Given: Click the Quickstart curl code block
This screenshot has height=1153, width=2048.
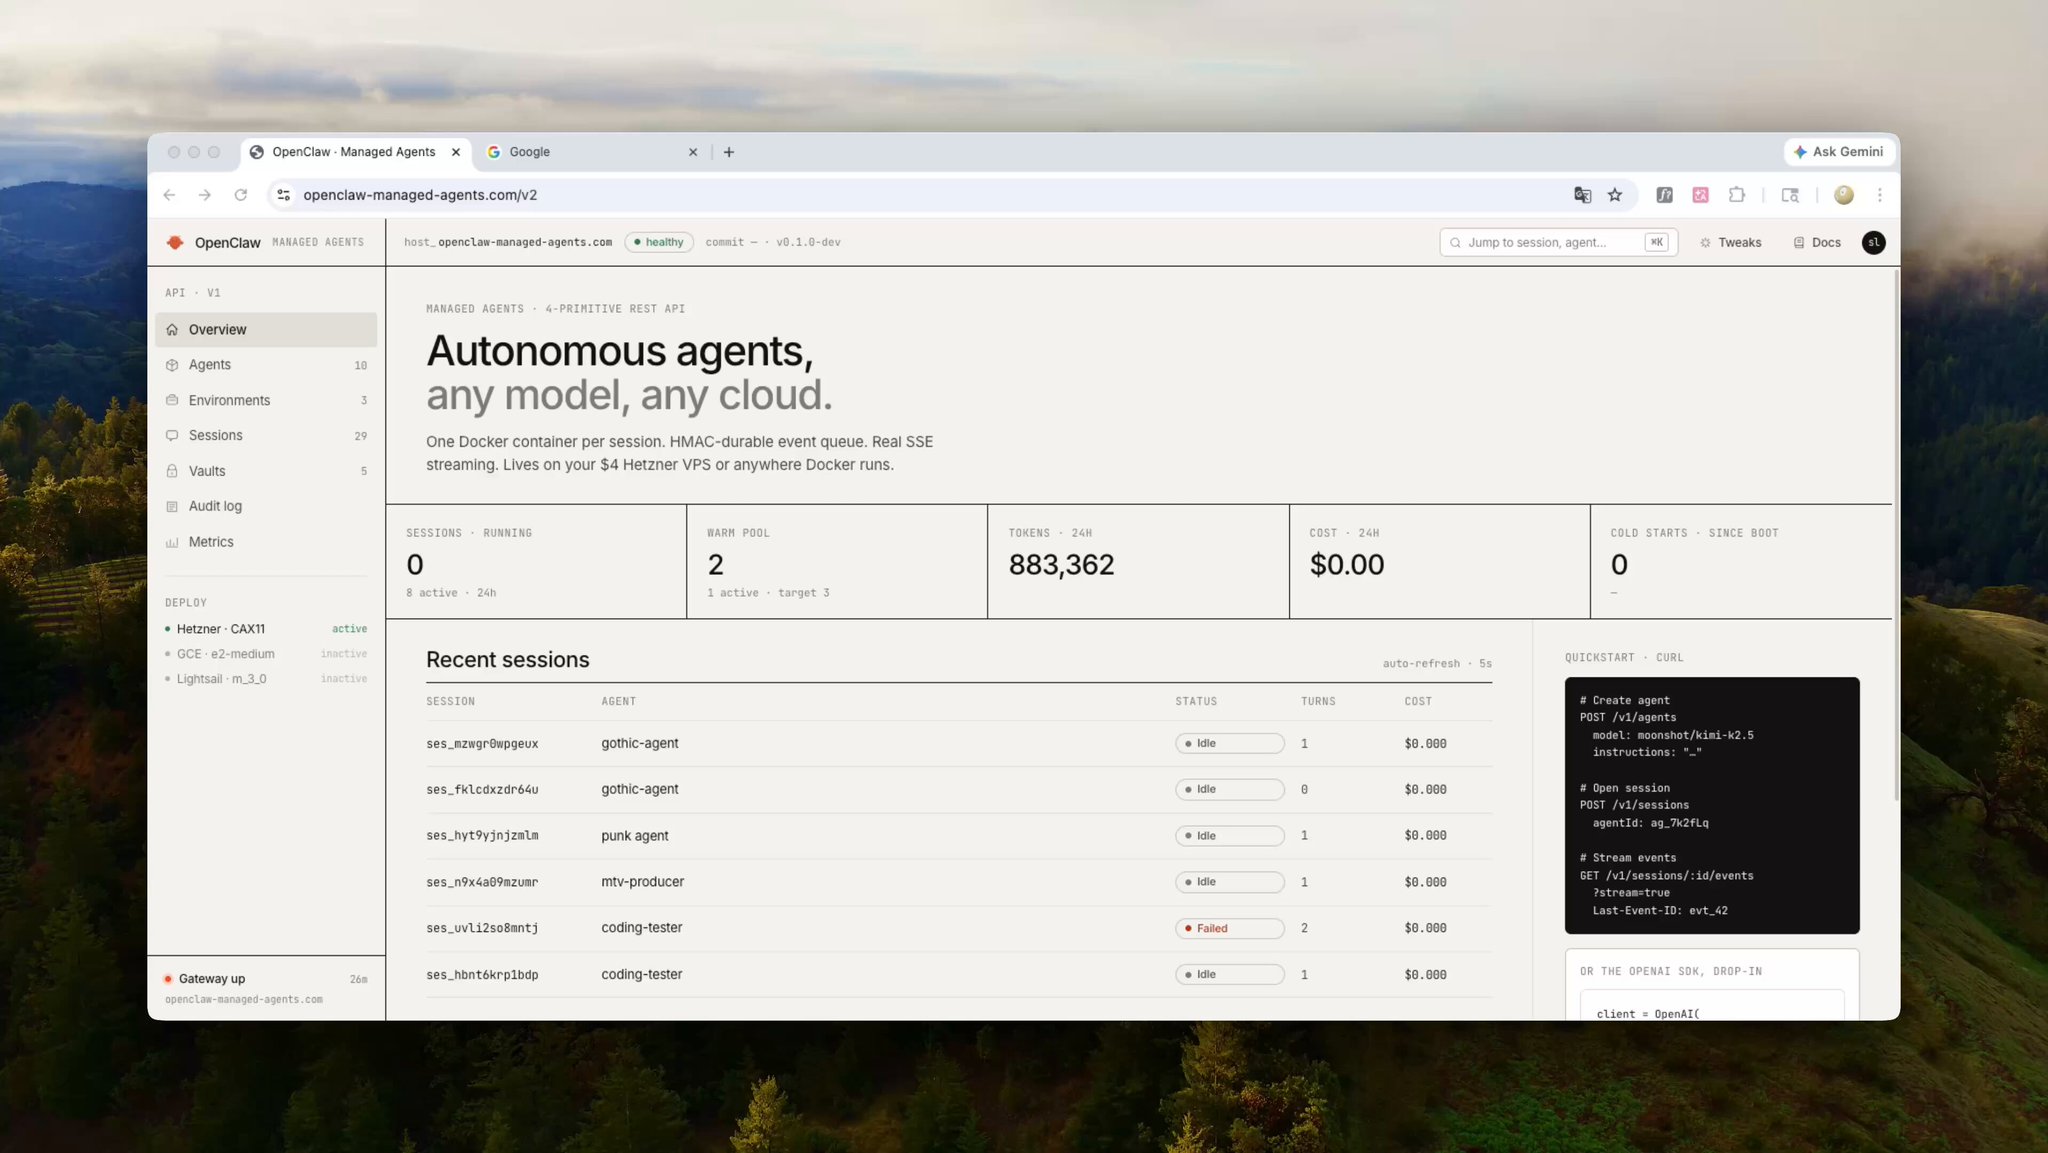Looking at the screenshot, I should coord(1712,805).
